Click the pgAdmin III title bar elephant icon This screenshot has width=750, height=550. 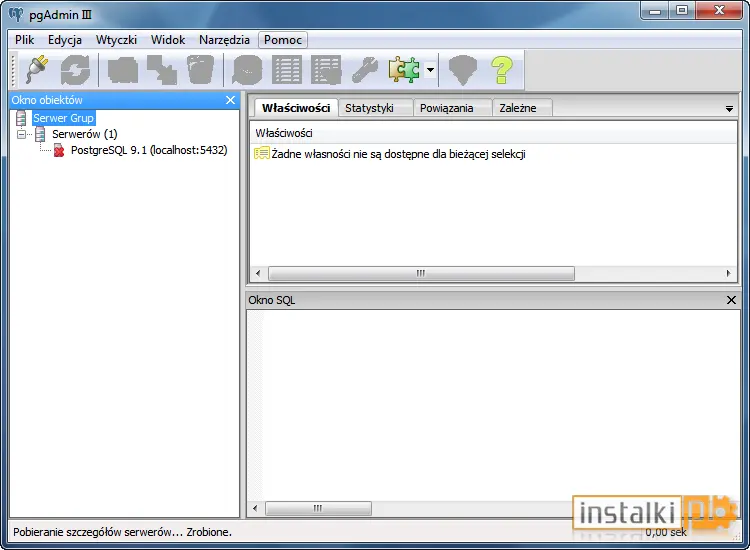pos(16,14)
